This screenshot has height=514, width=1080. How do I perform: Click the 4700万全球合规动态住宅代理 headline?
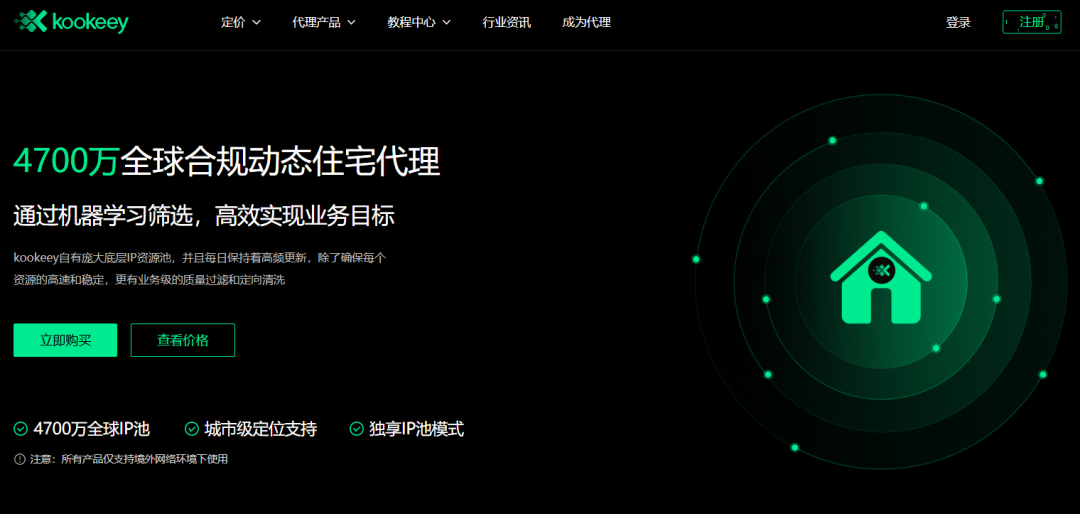[227, 163]
